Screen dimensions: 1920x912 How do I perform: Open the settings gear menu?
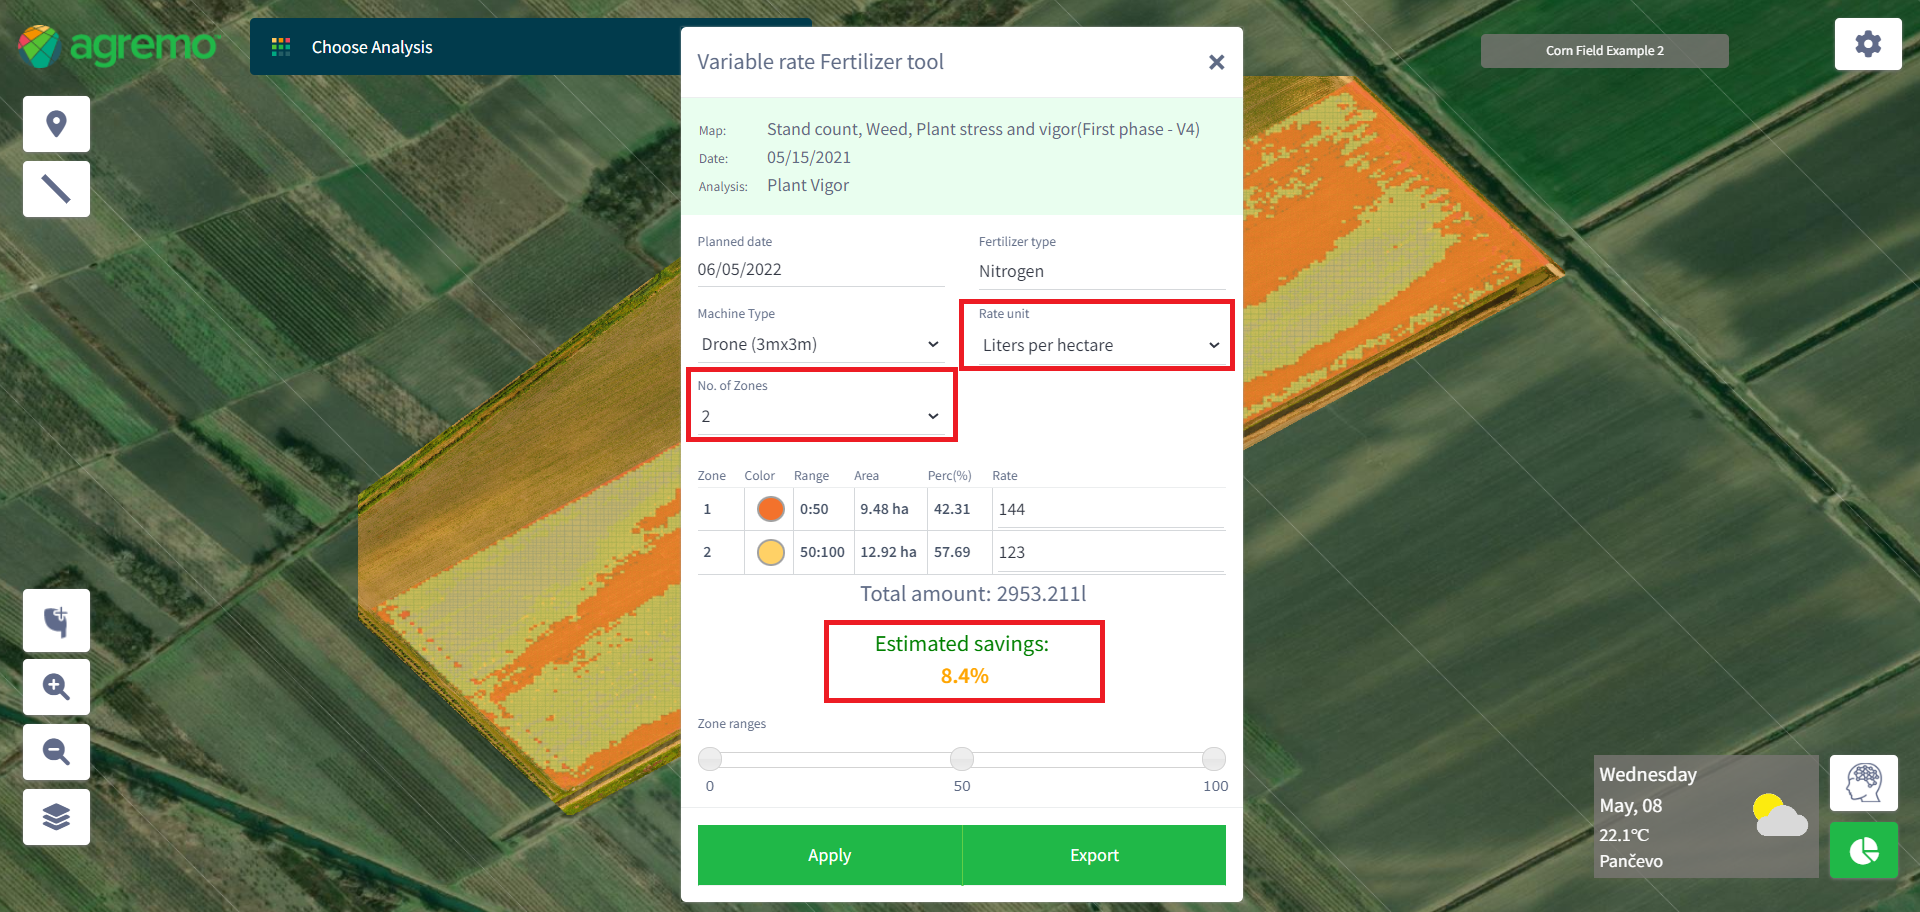[x=1867, y=44]
